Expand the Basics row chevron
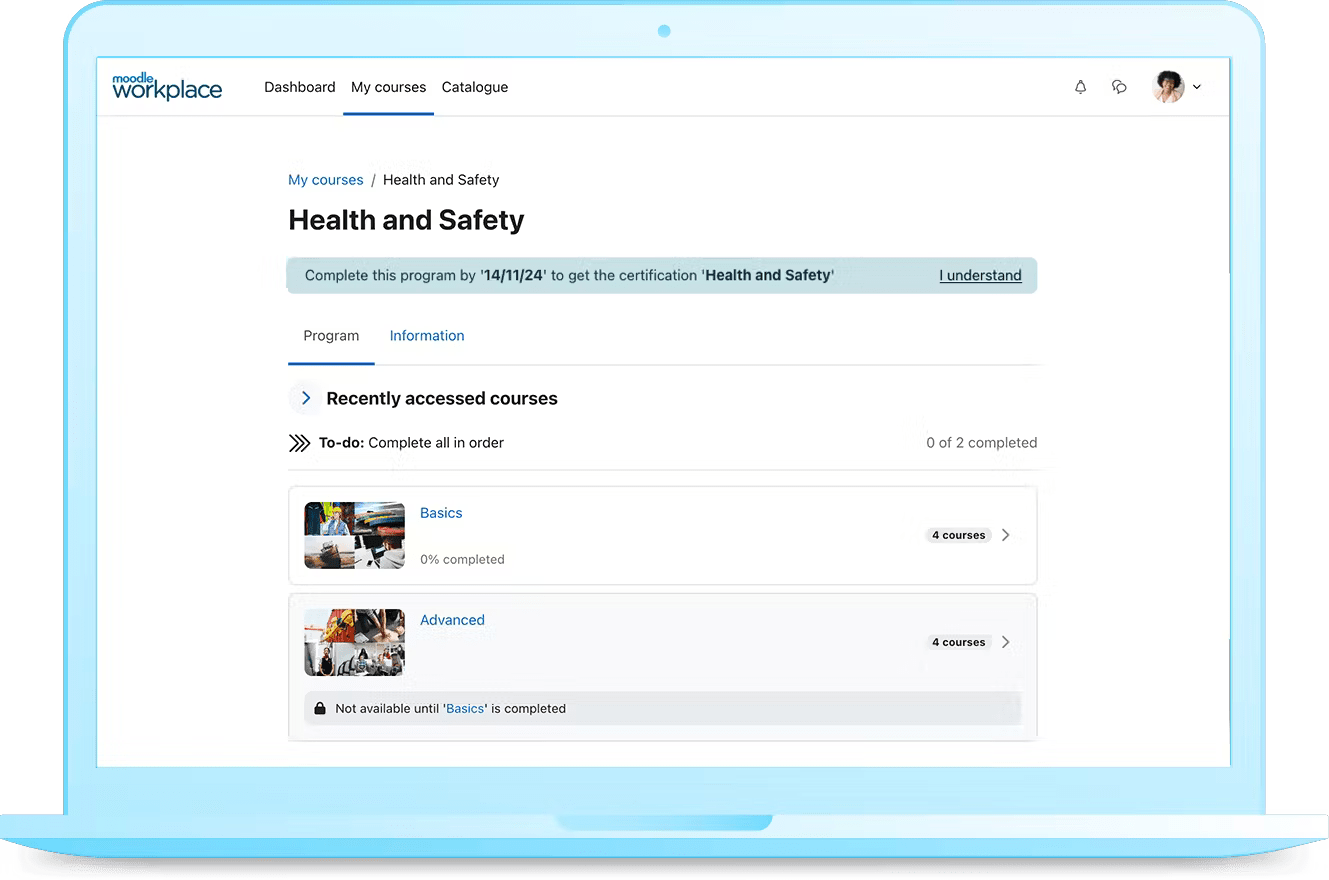This screenshot has height=880, width=1329. click(1006, 535)
